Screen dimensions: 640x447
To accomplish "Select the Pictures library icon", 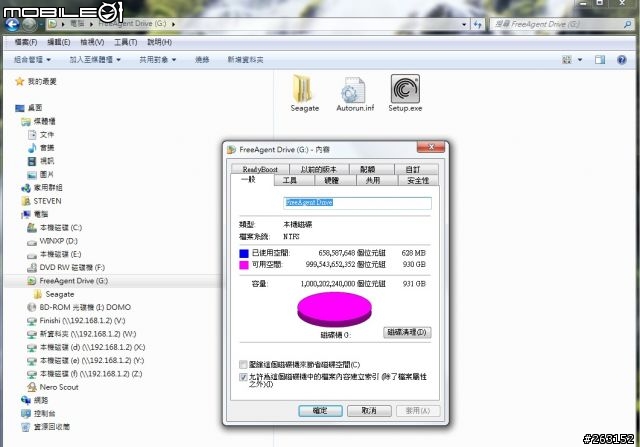I will pyautogui.click(x=32, y=175).
